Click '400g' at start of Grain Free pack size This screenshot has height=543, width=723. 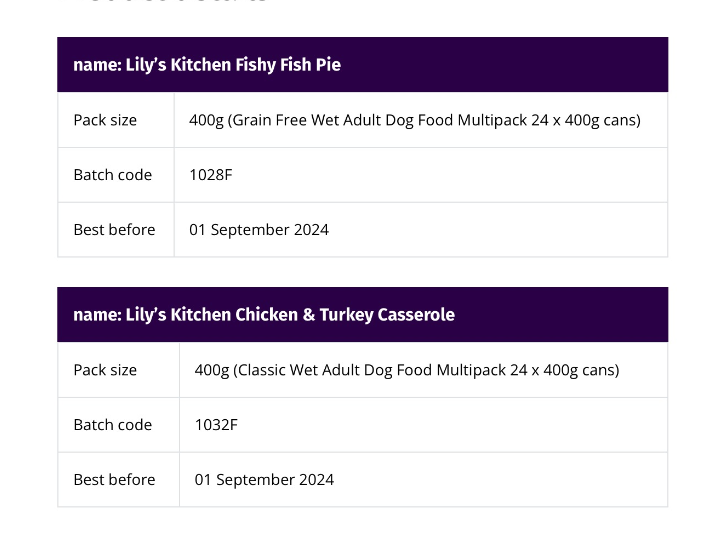pos(207,120)
